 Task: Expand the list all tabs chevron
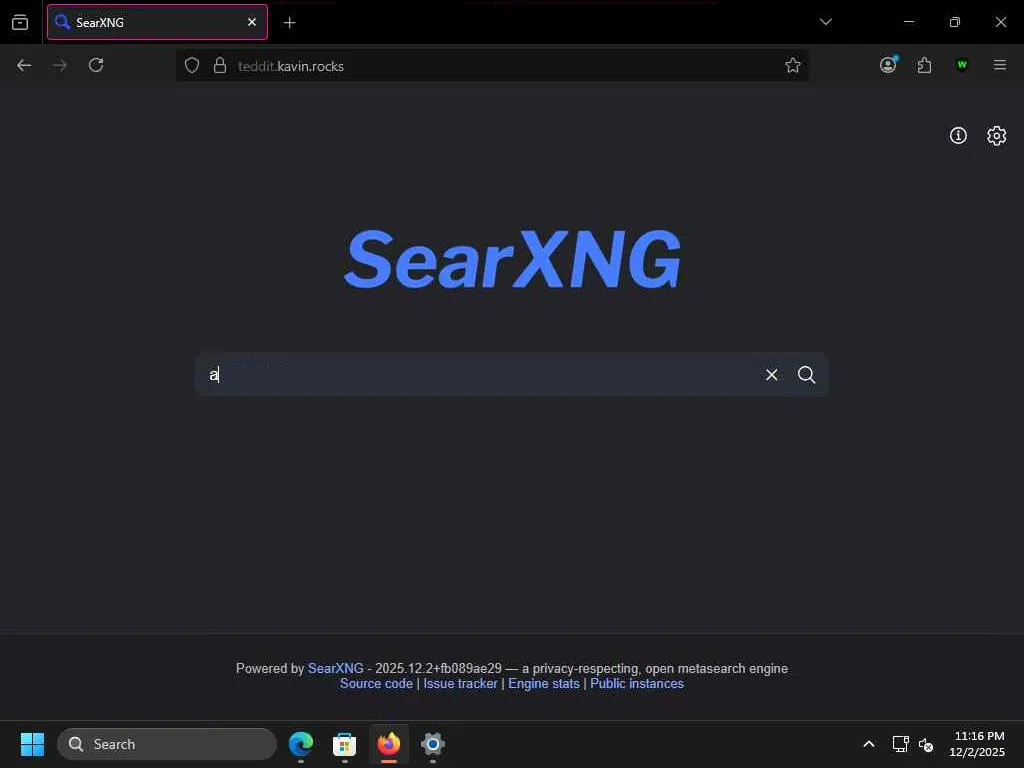click(x=825, y=22)
